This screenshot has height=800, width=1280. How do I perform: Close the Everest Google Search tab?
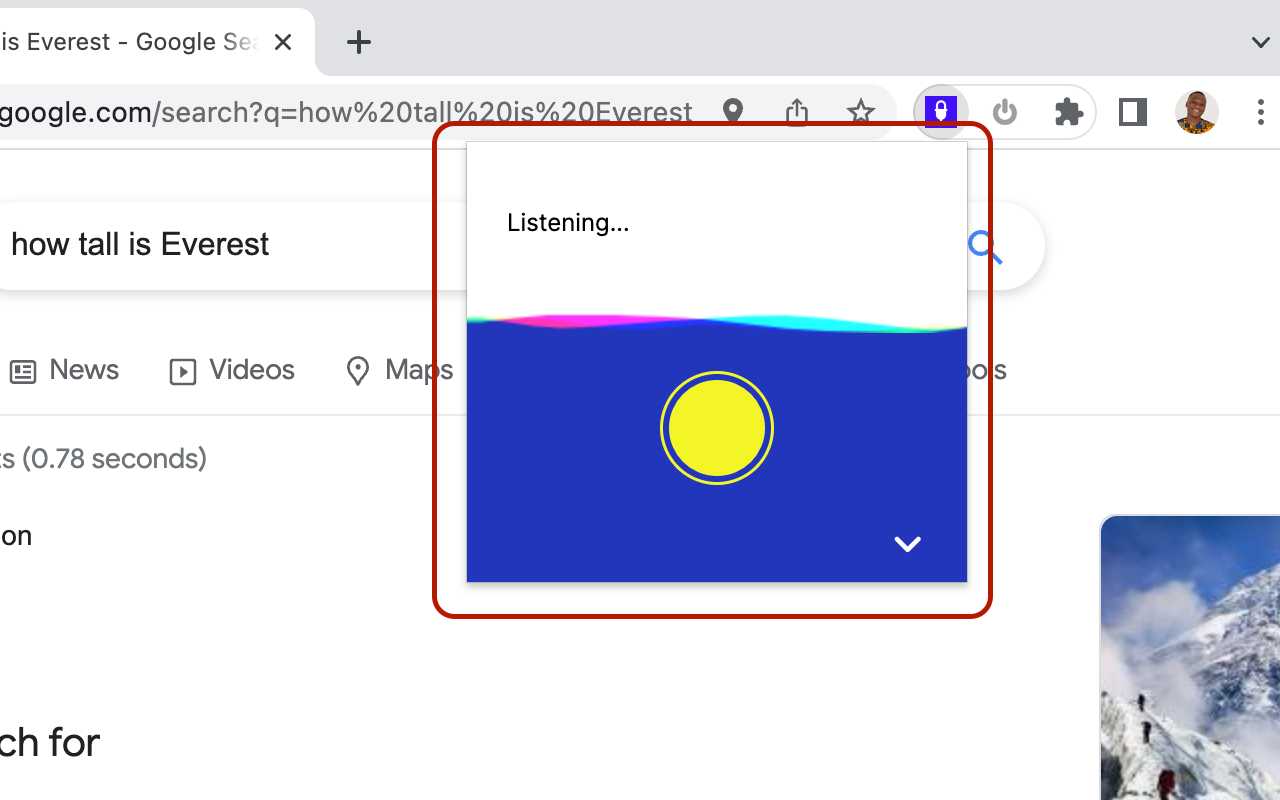[283, 42]
